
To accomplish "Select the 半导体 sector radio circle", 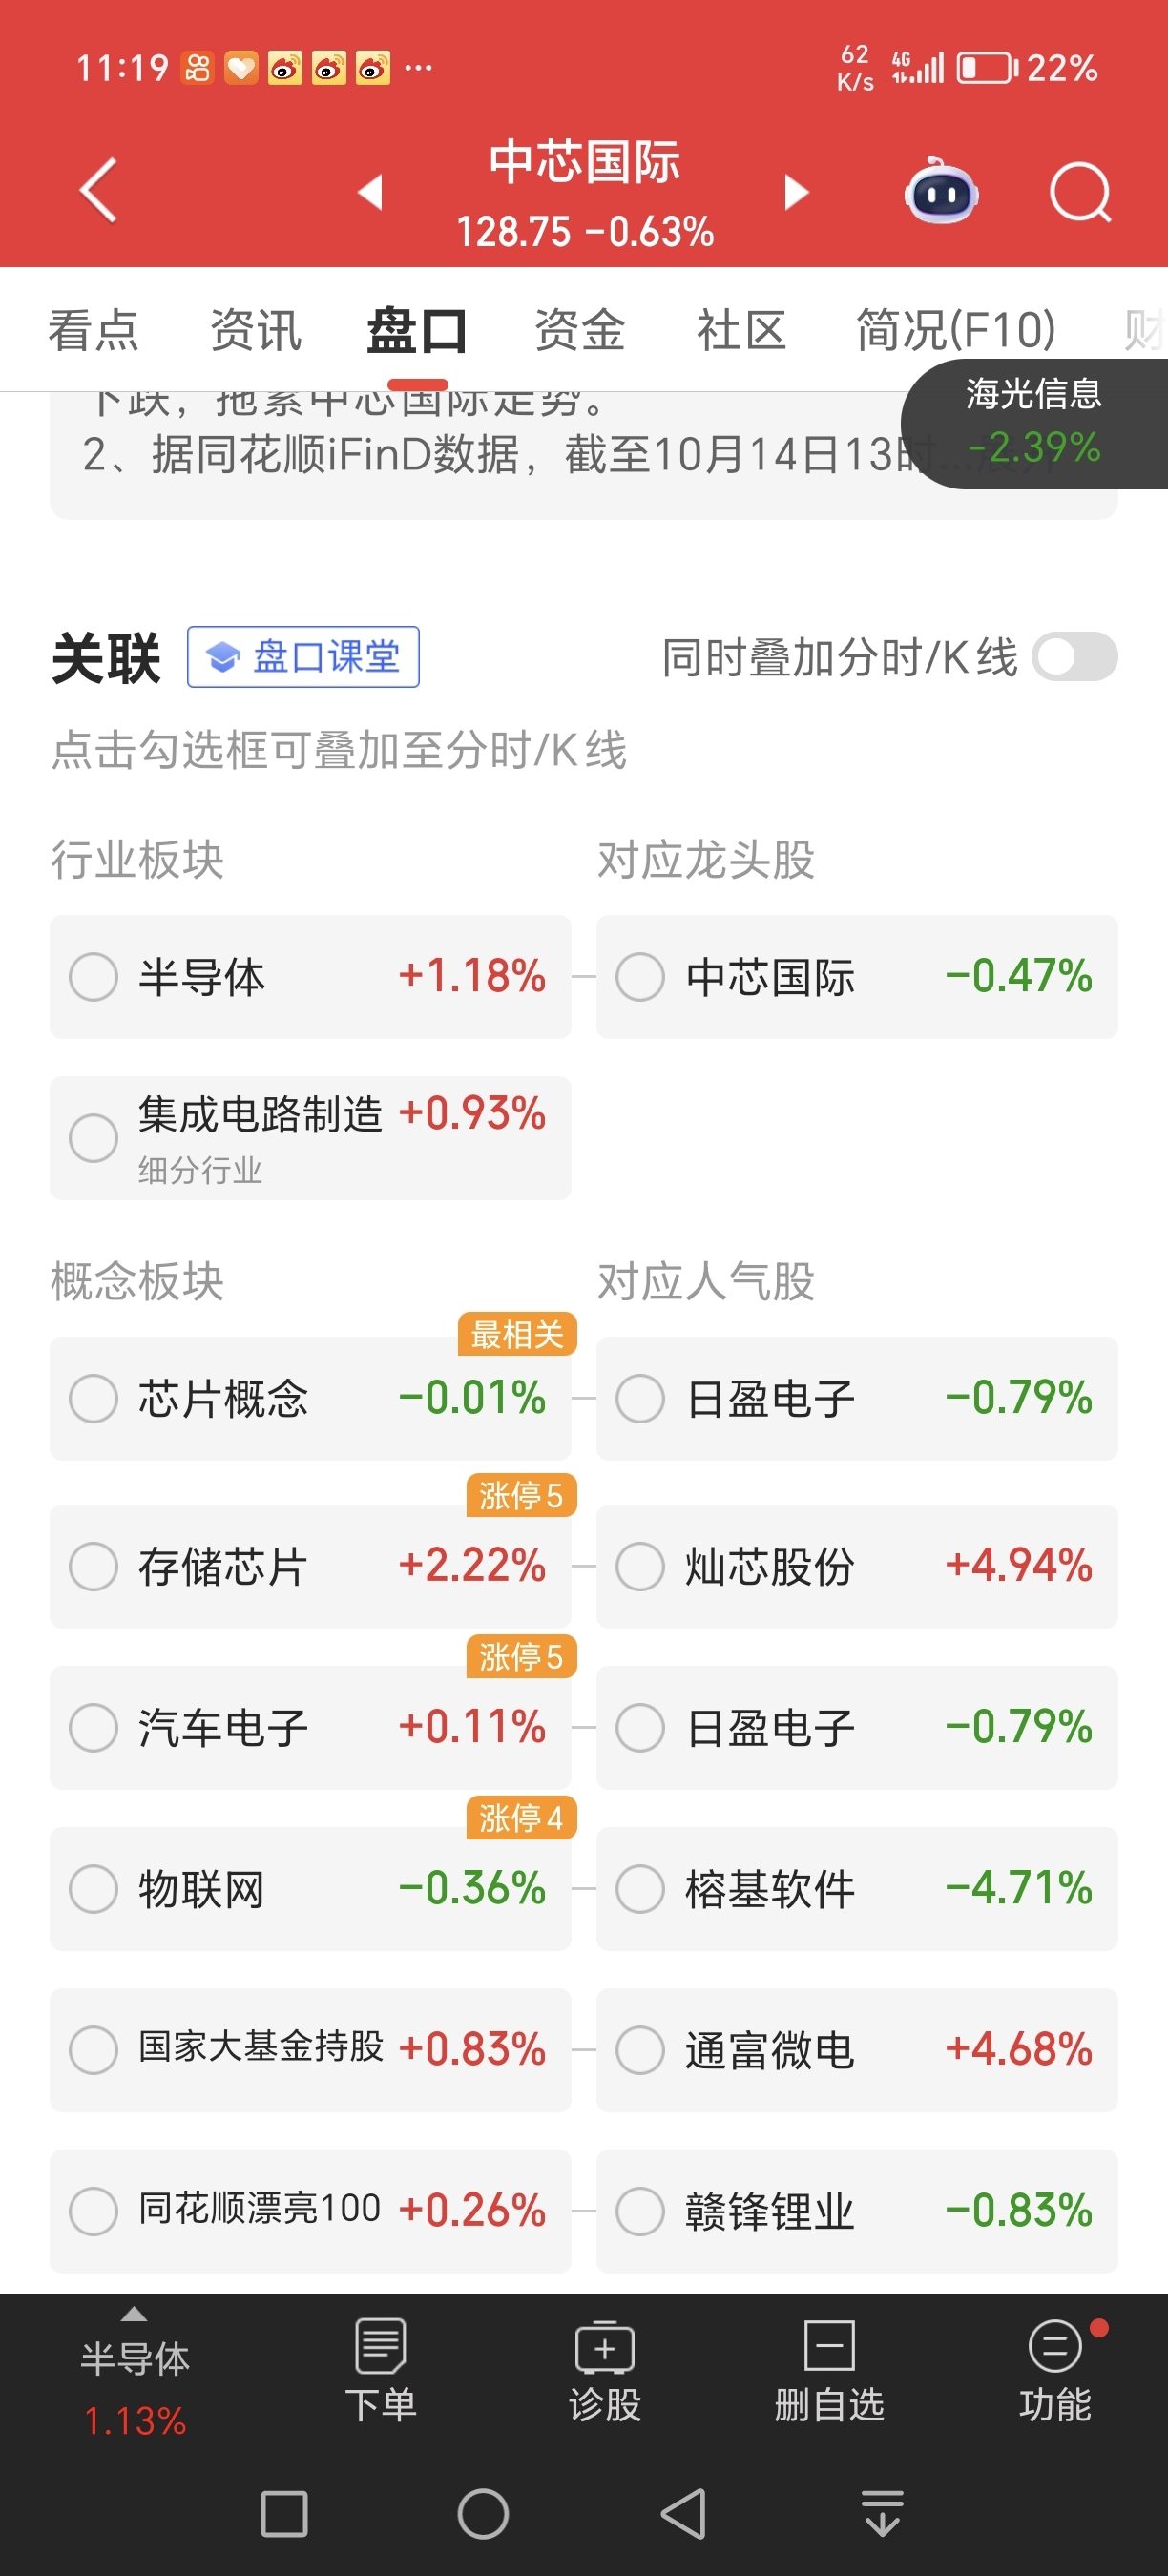I will tap(94, 976).
